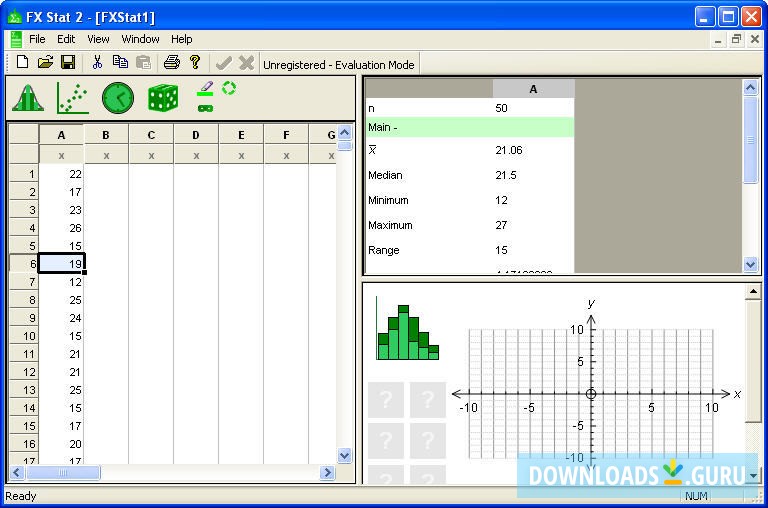Click the FX Stat document icon beside File
Screen dimensions: 768x508
(x=16, y=39)
